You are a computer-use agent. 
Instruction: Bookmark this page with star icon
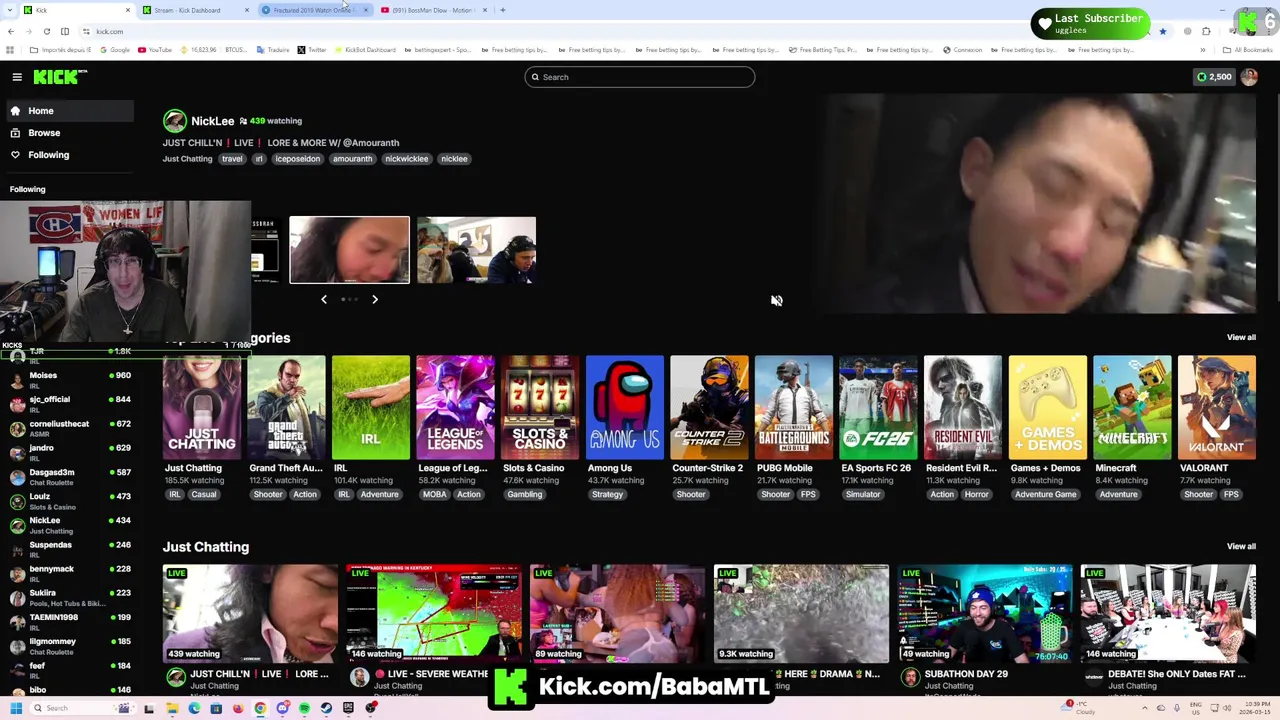click(x=1162, y=31)
